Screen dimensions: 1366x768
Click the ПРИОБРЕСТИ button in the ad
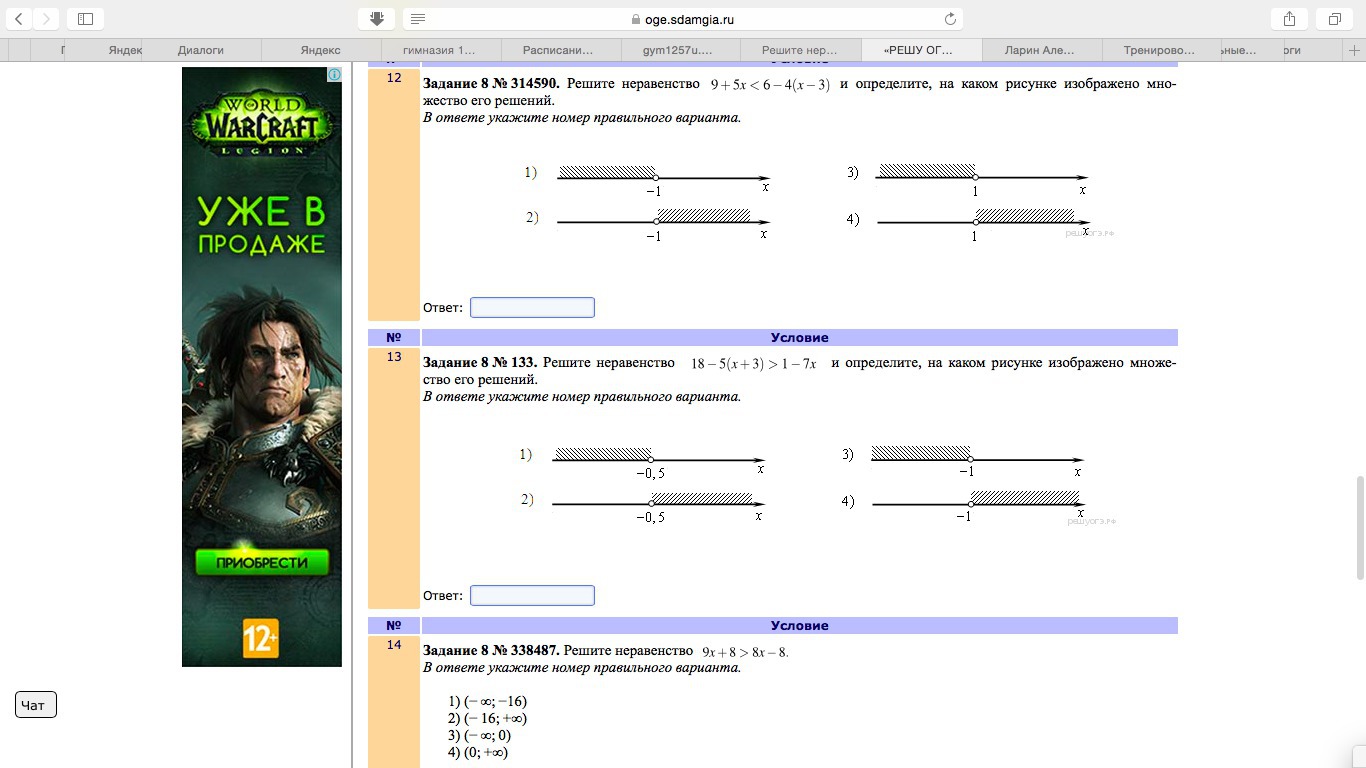click(x=262, y=562)
